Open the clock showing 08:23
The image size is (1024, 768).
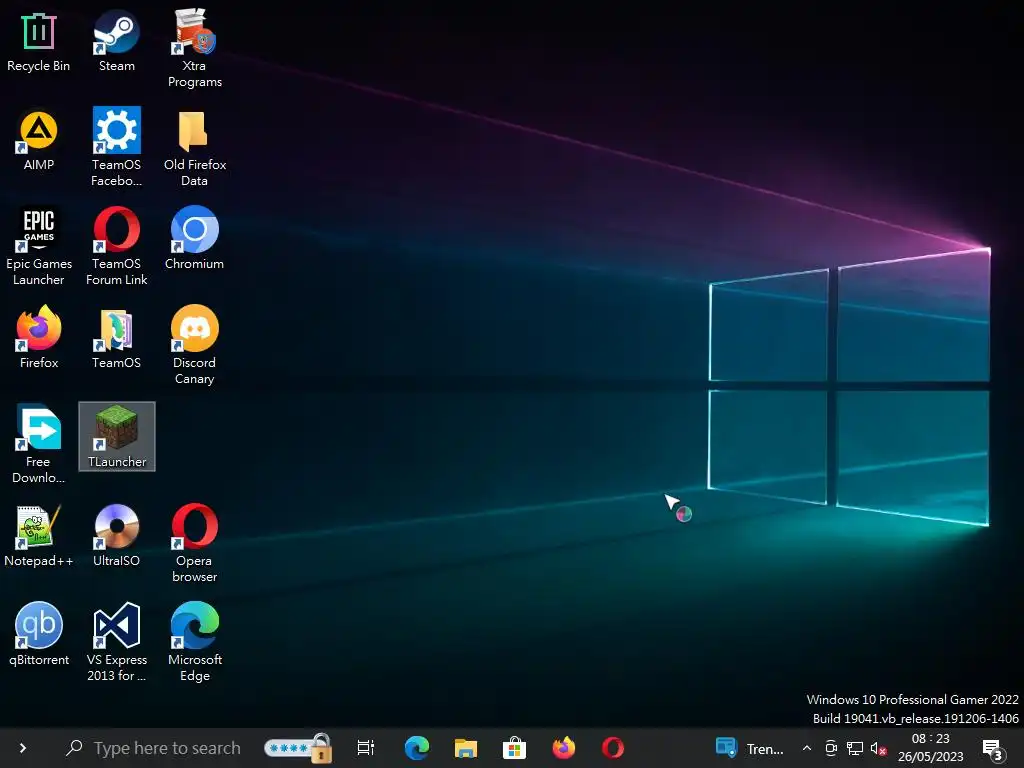(931, 748)
